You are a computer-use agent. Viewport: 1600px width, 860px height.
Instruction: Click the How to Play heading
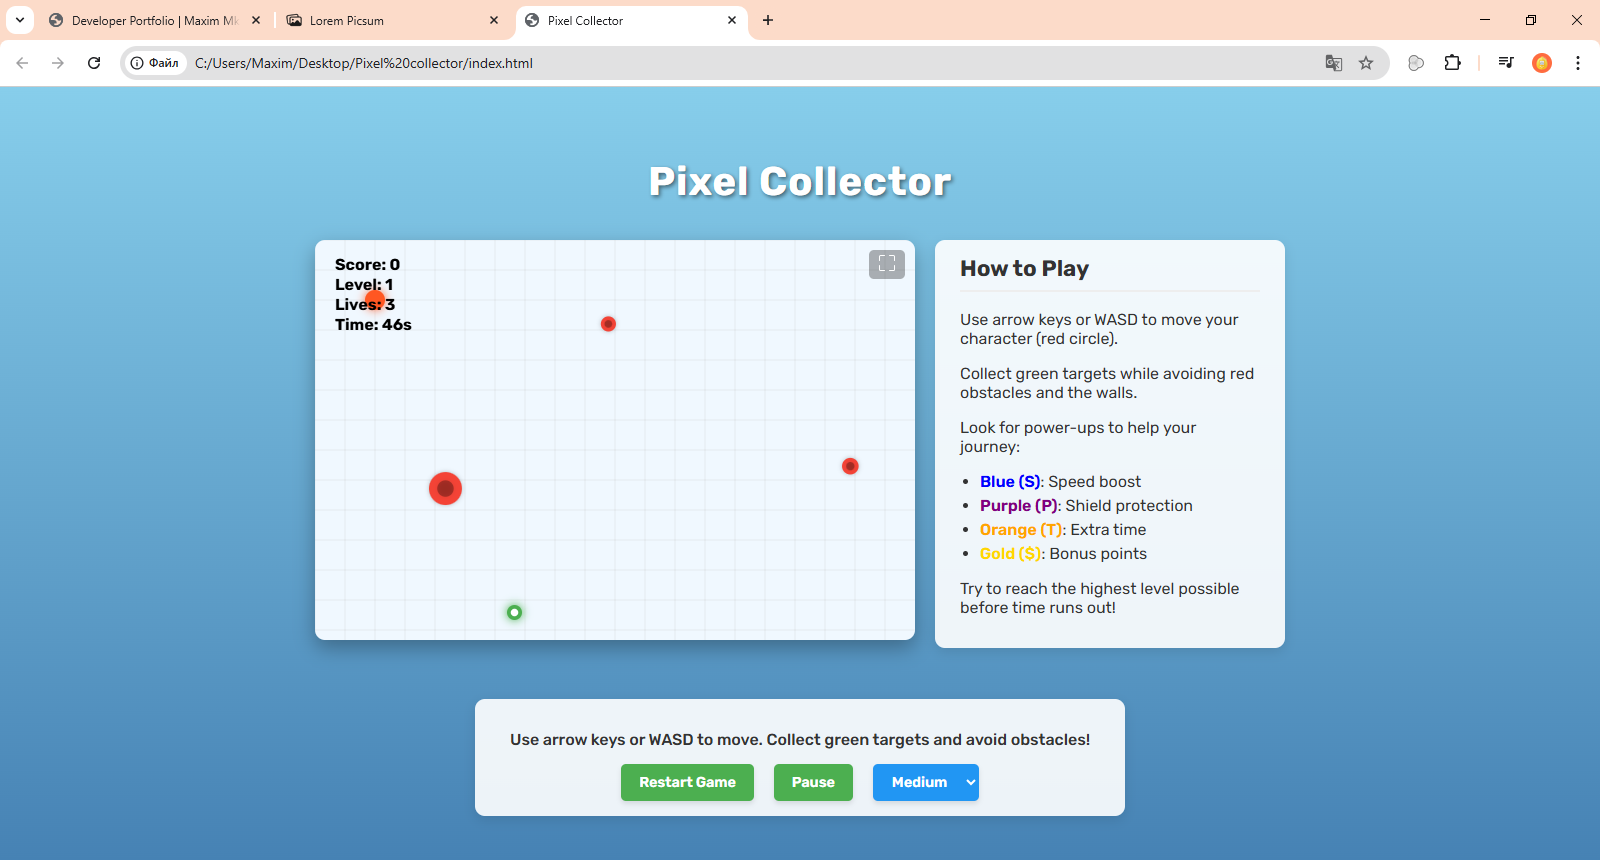coord(1024,268)
